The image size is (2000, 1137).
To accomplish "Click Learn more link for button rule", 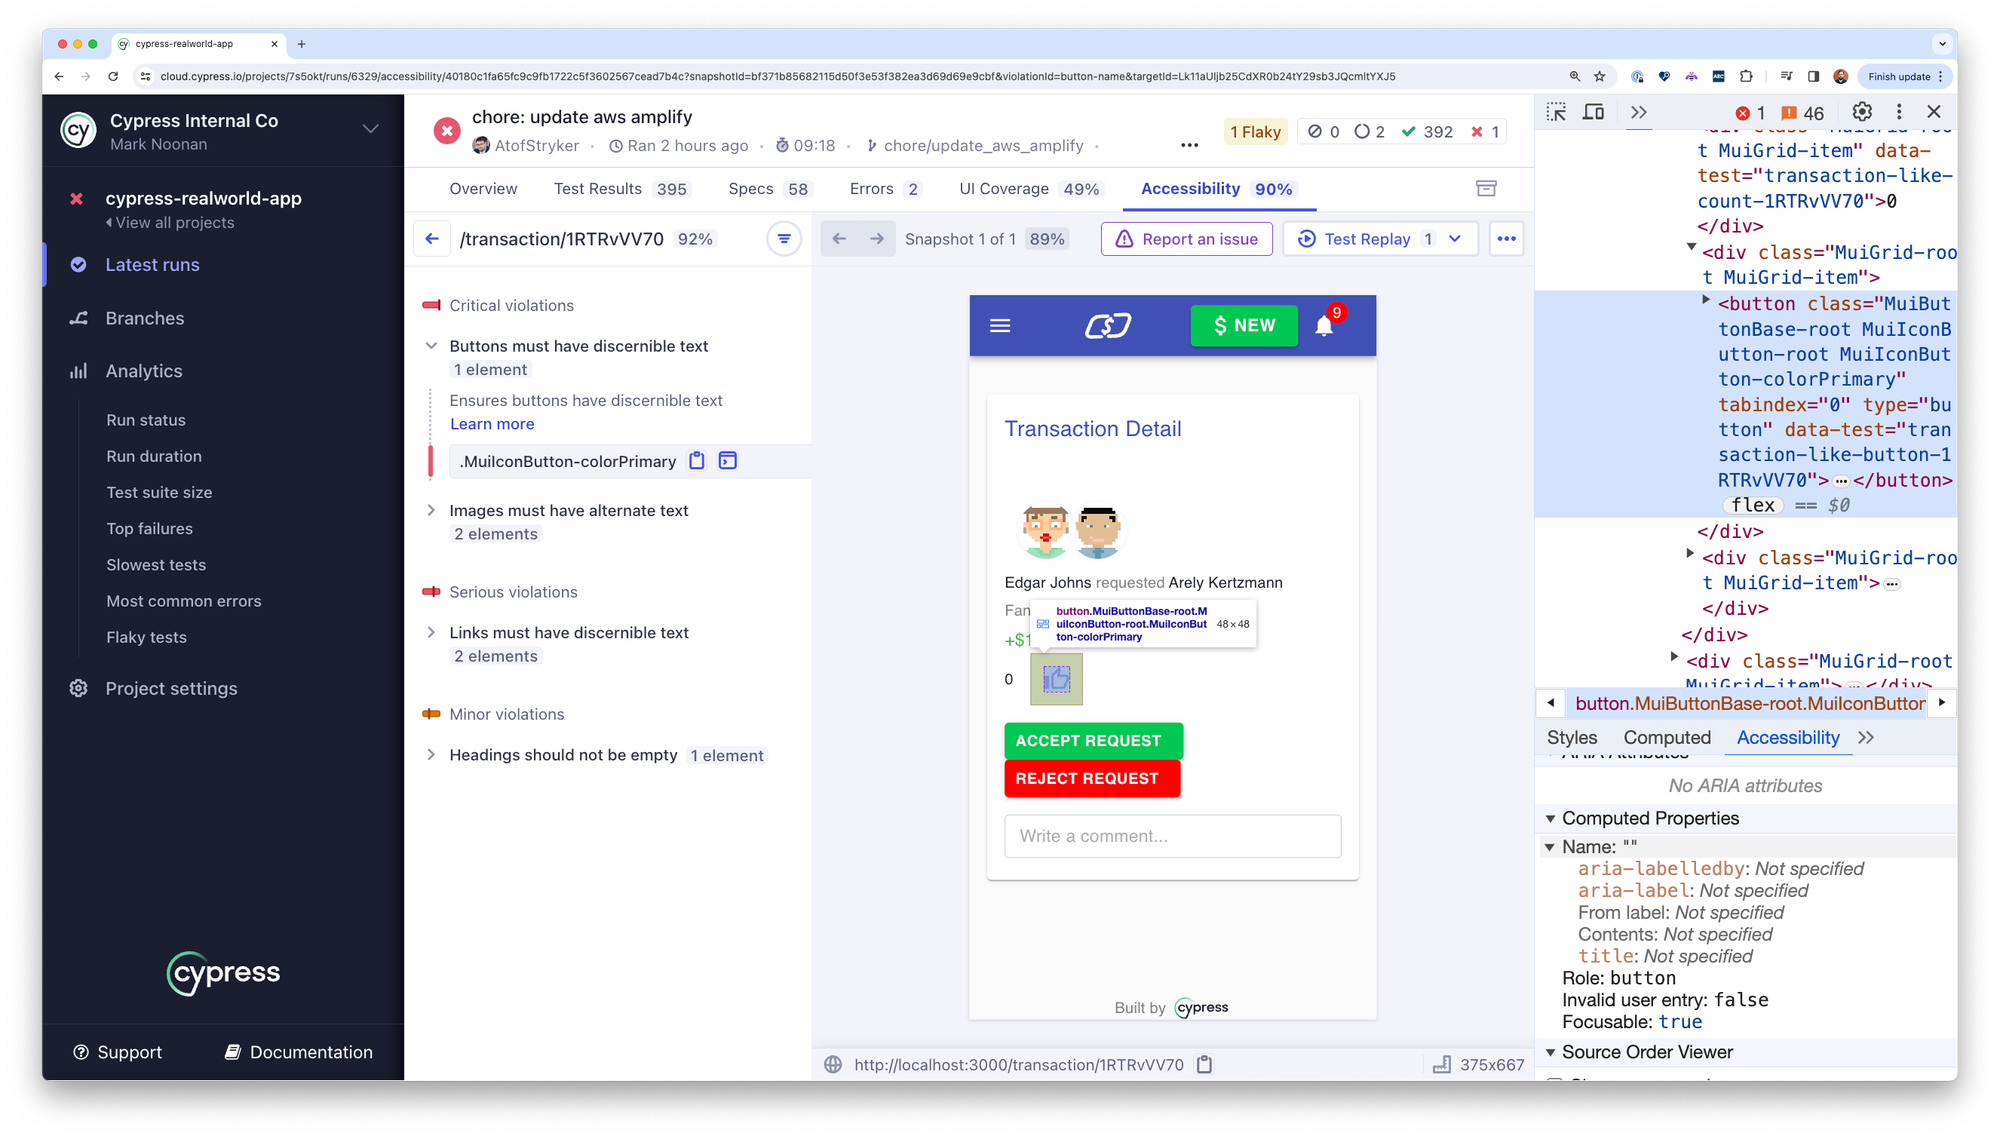I will click(x=490, y=423).
